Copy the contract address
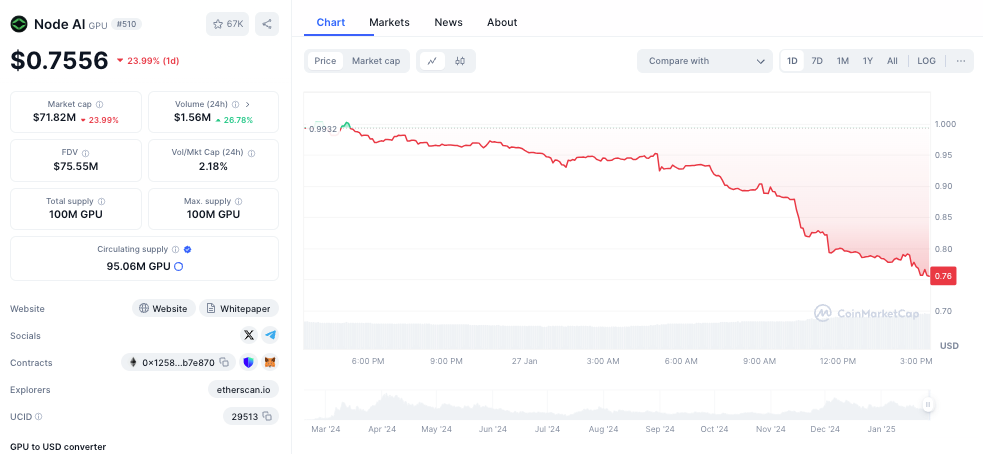Screen dimensions: 983x454 tap(224, 362)
